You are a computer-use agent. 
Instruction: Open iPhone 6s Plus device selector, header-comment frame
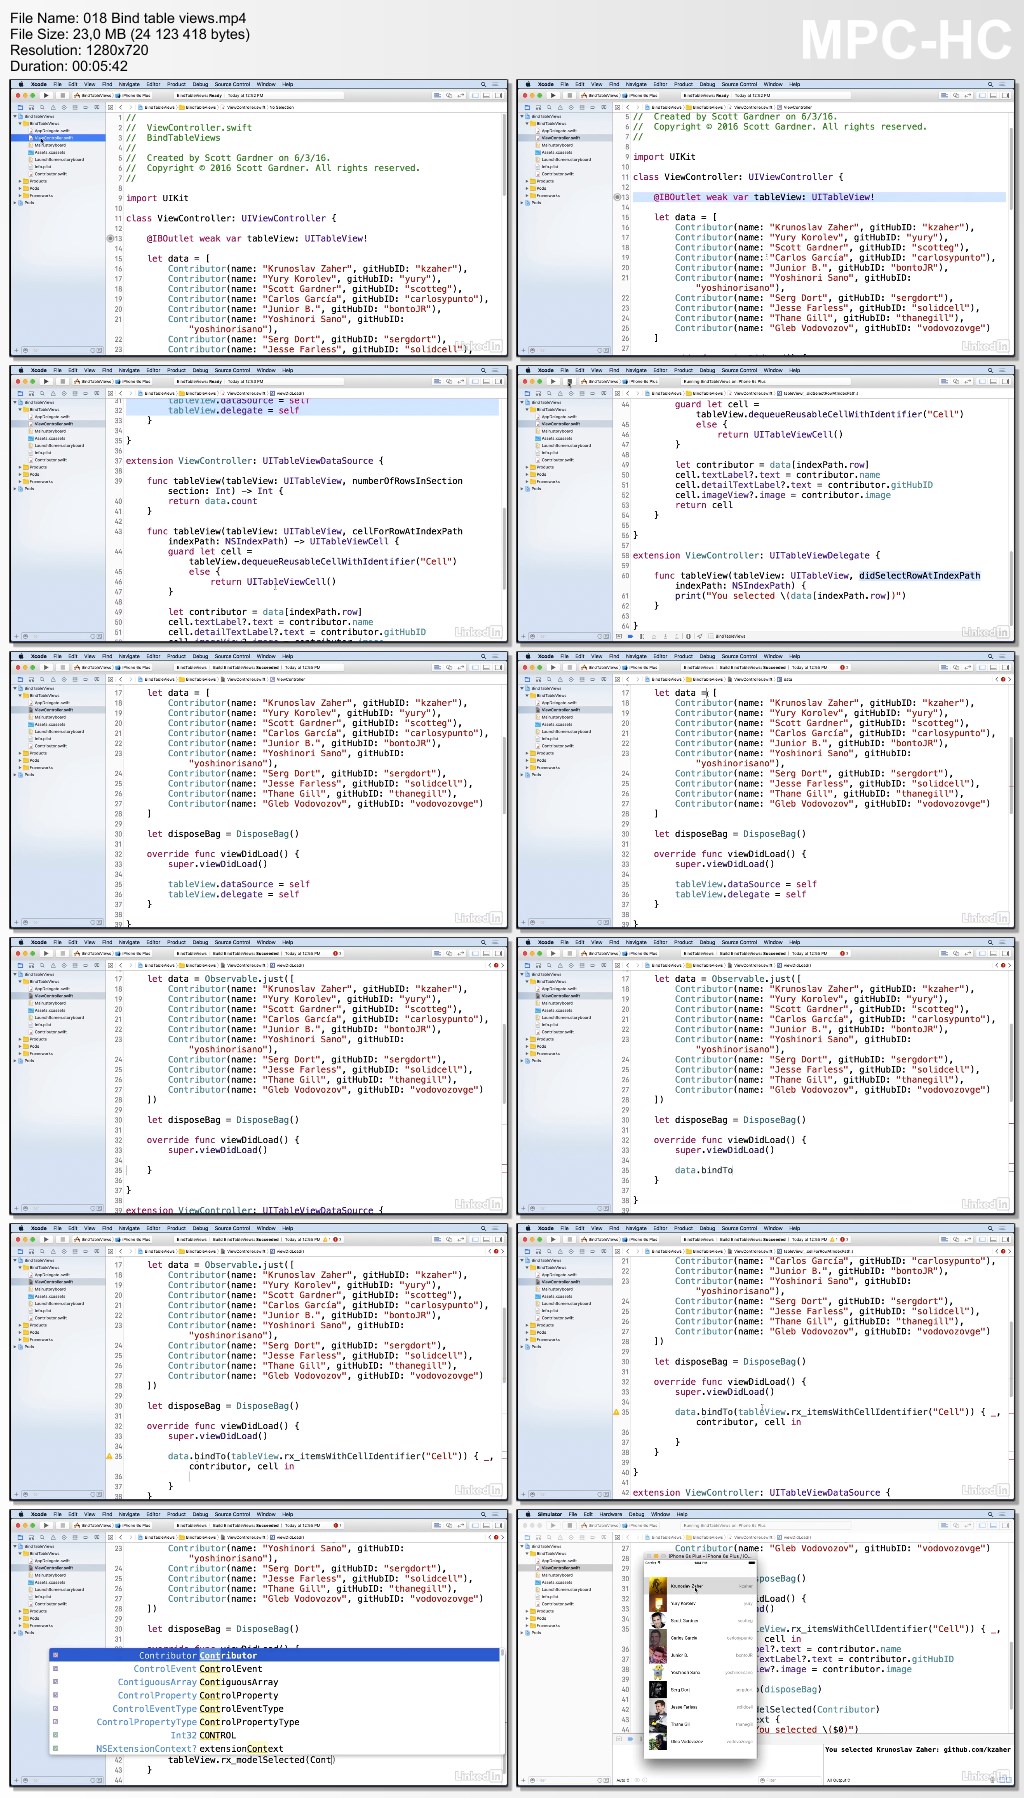click(x=132, y=96)
